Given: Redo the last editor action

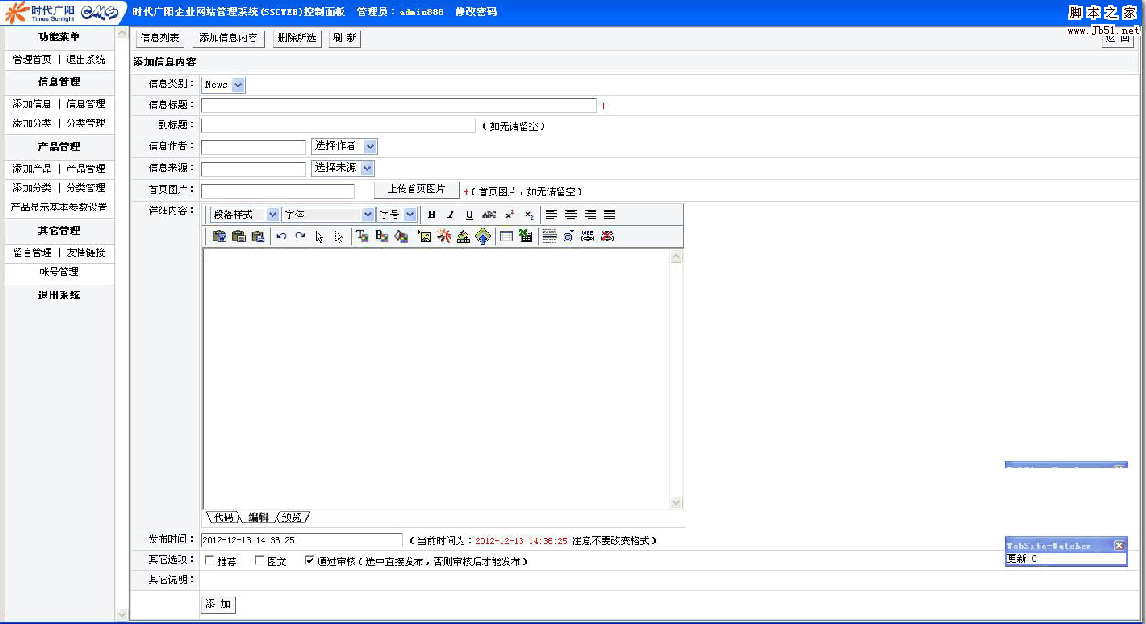Looking at the screenshot, I should [x=300, y=236].
